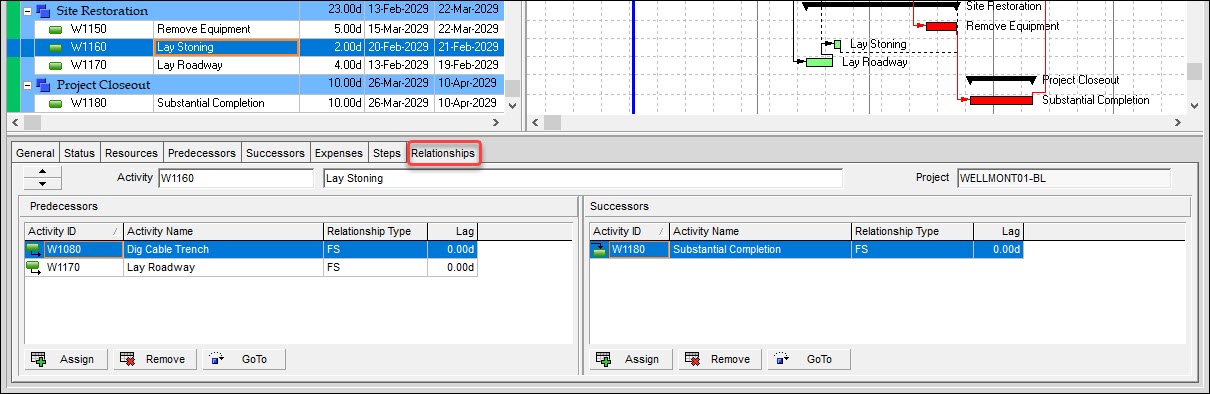Go to next activity with down arrow
The image size is (1210, 394).
tap(42, 184)
